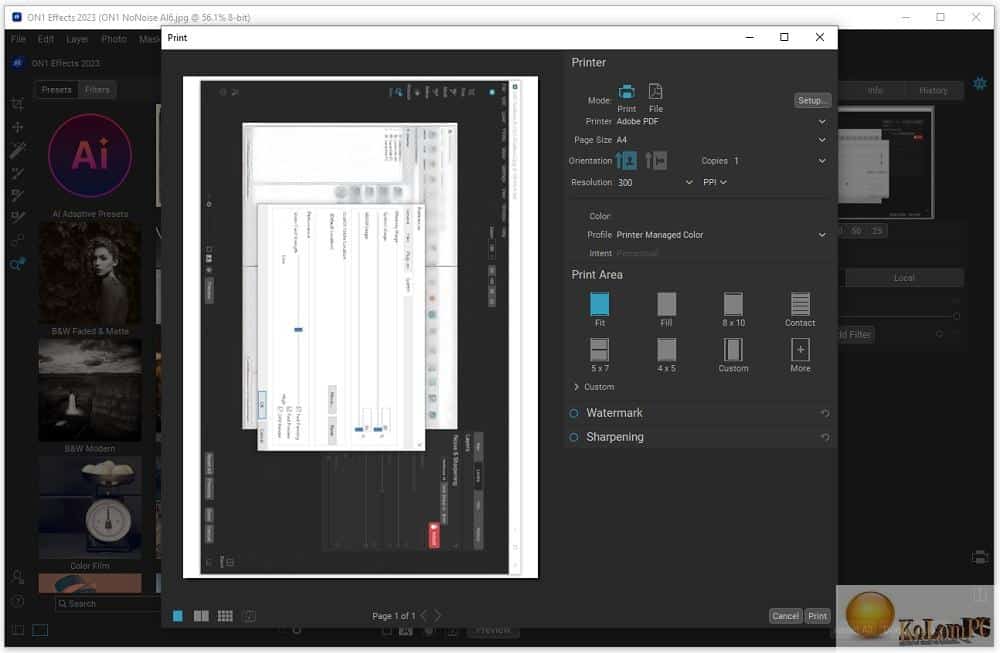
Task: Select the Custom print area icon
Action: pos(733,349)
